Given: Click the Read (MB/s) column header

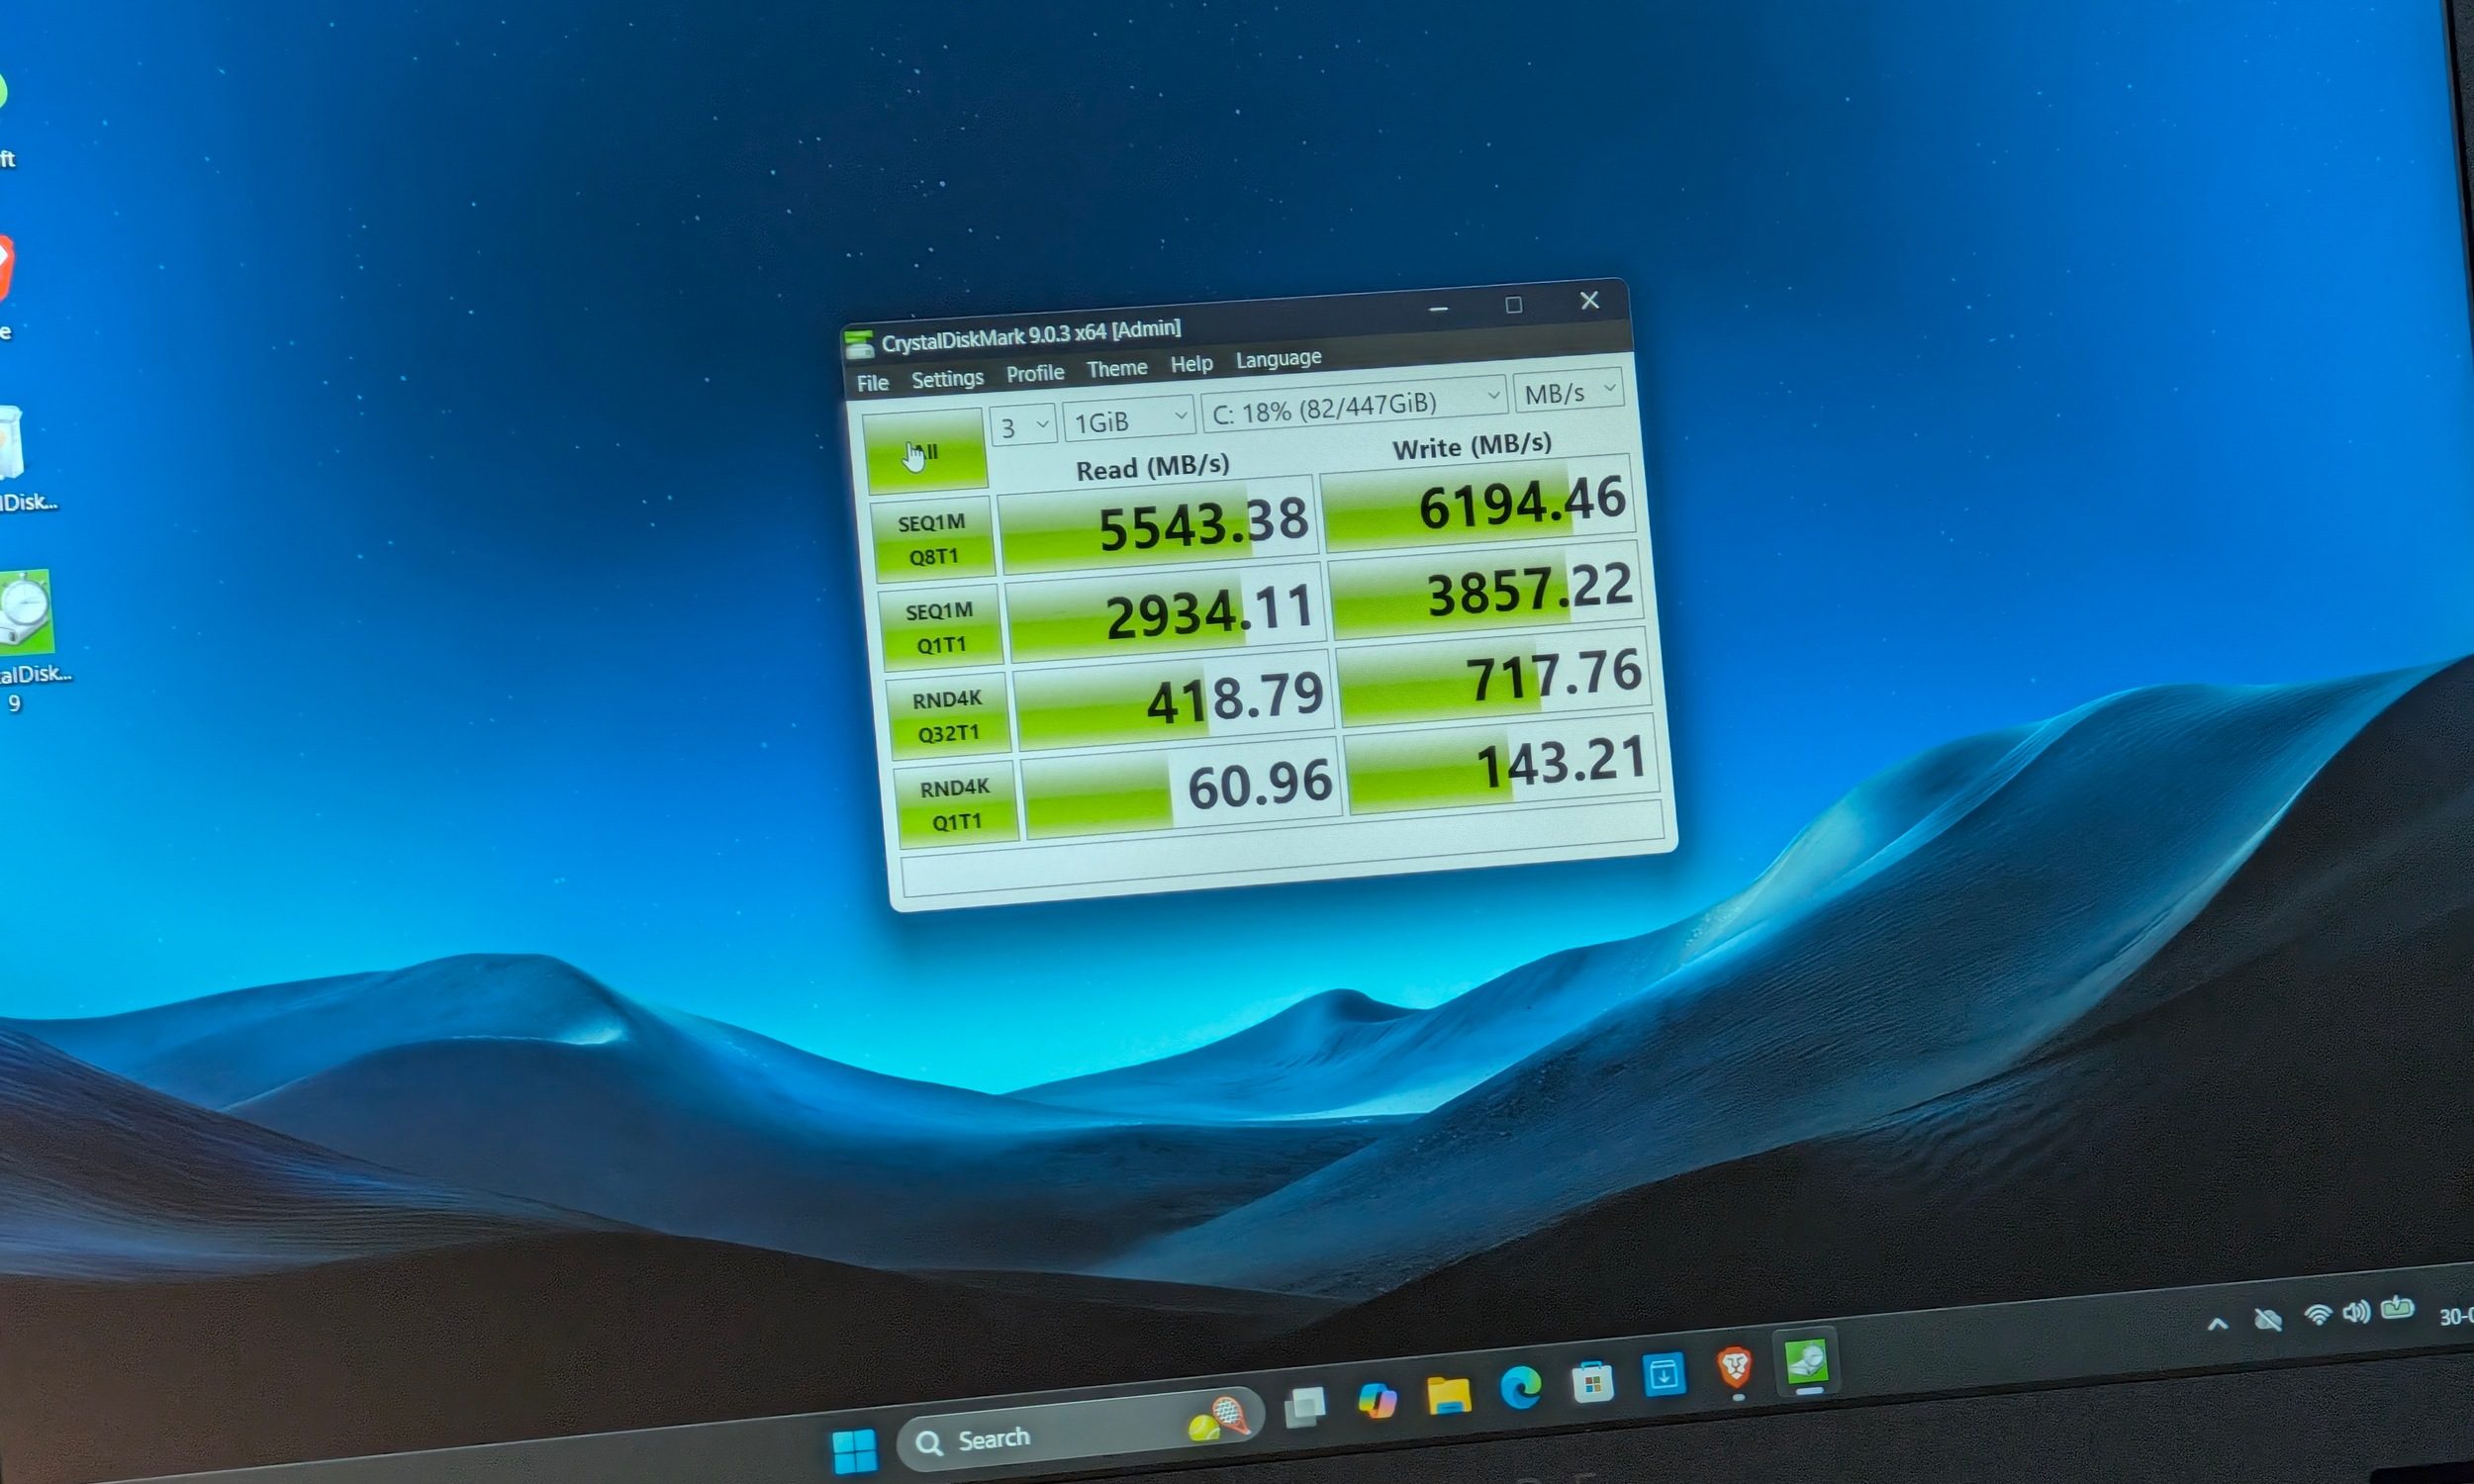Looking at the screenshot, I should coord(1152,468).
